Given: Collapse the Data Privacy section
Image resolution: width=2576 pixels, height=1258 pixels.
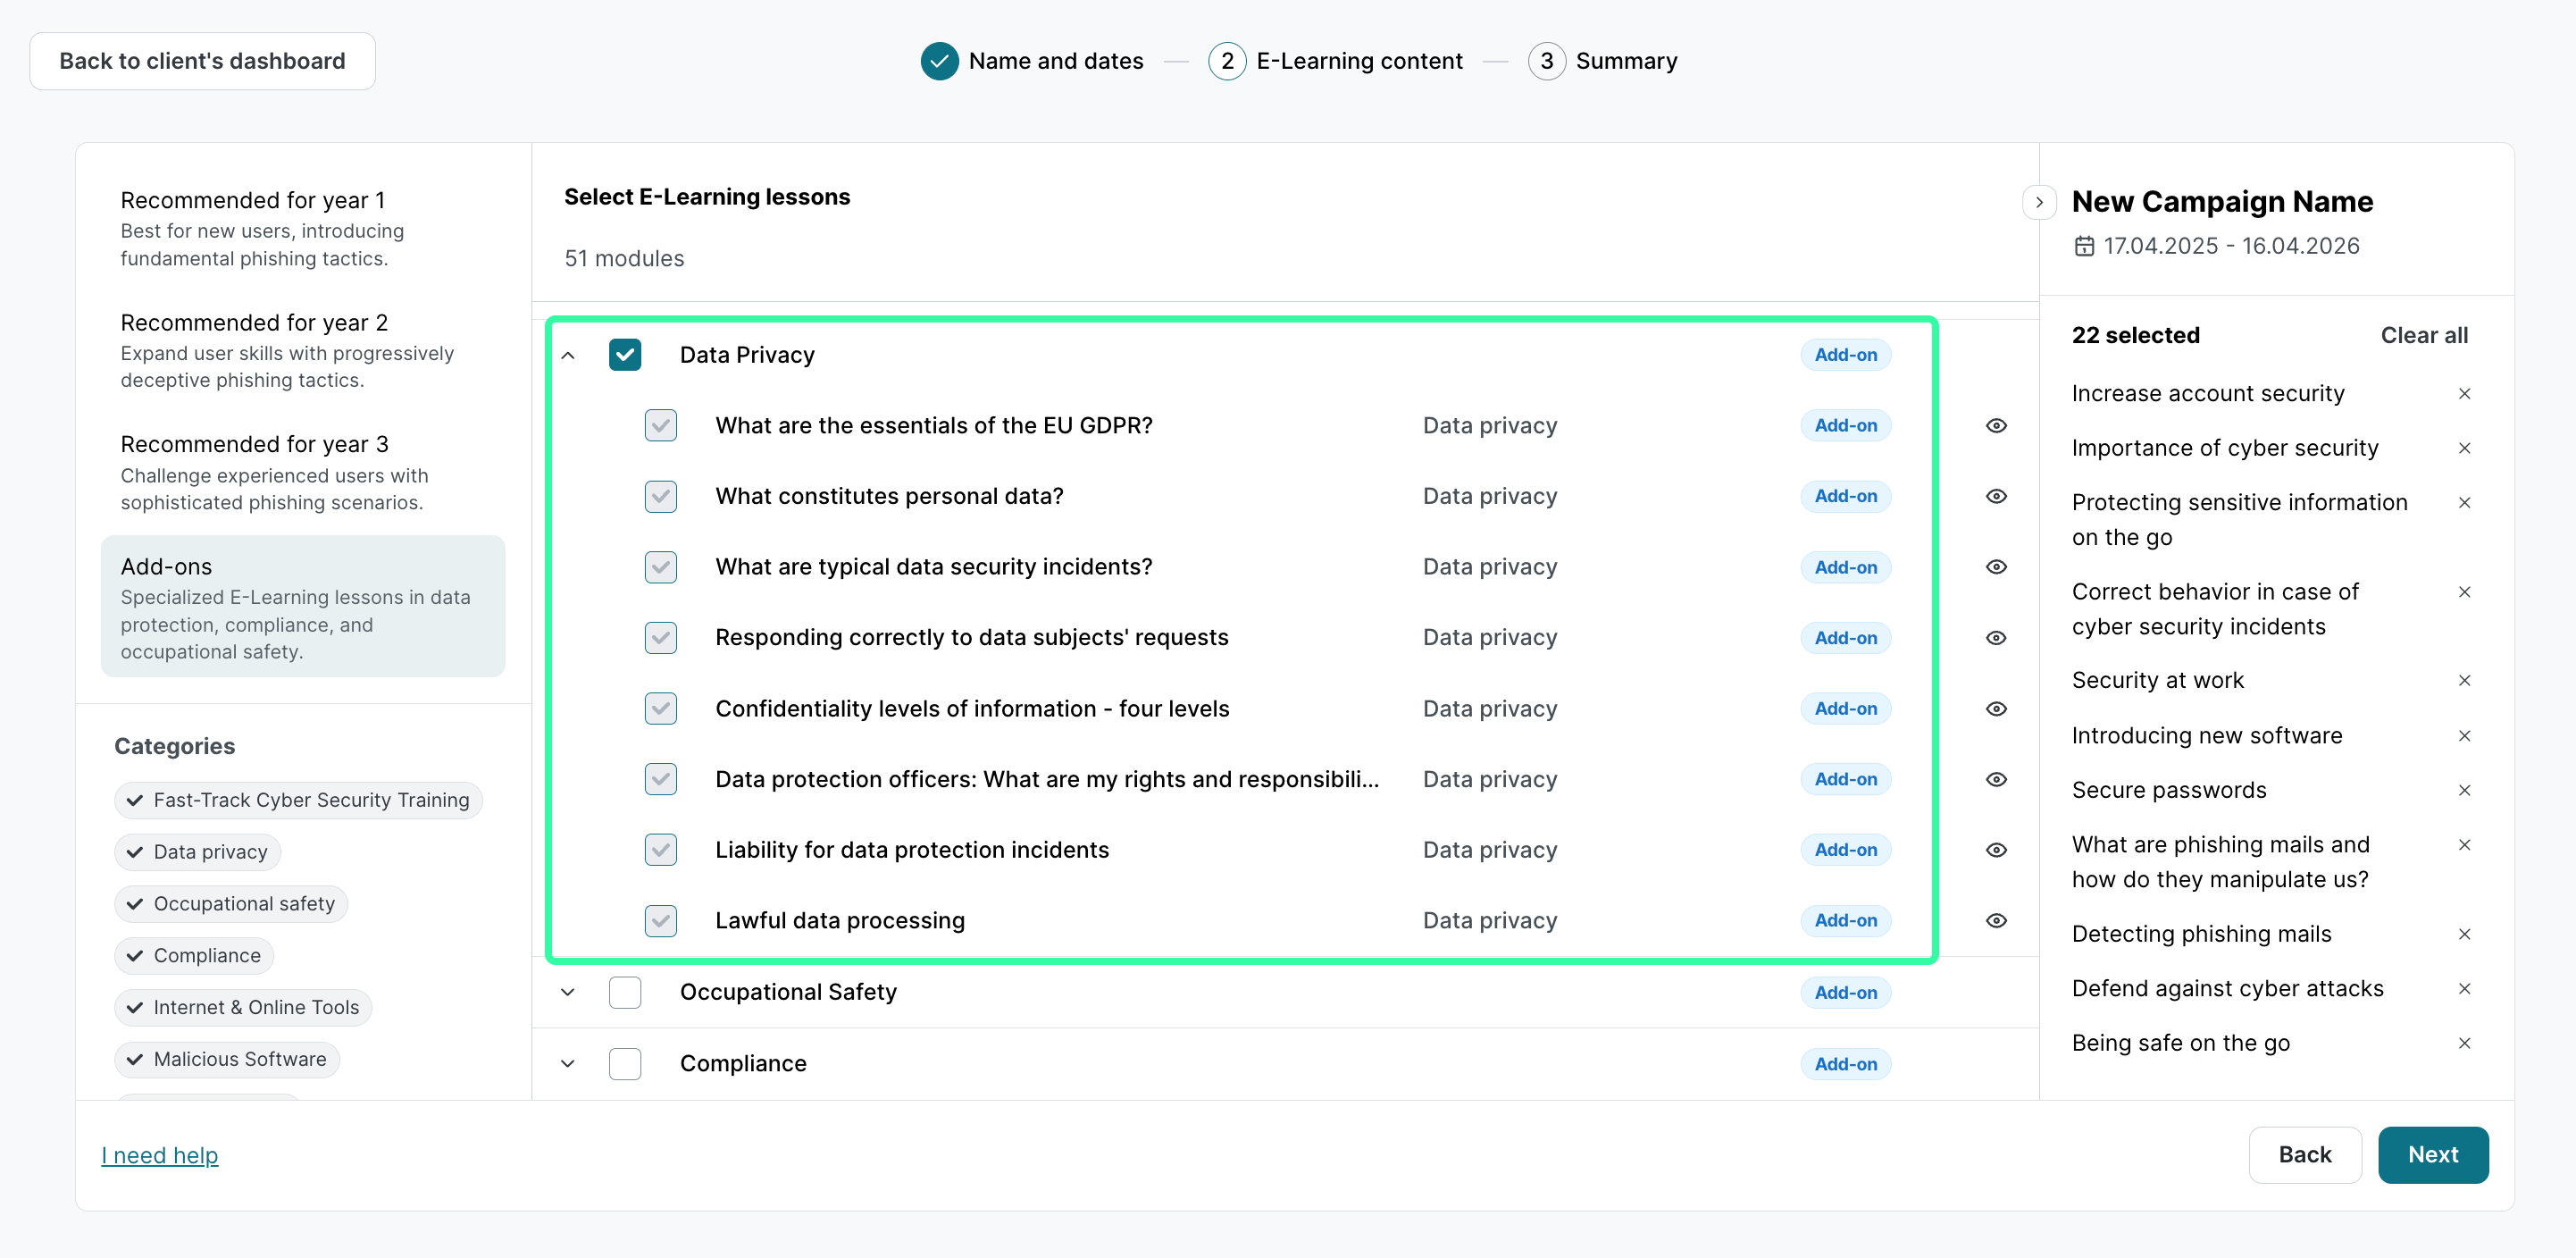Looking at the screenshot, I should click(x=568, y=355).
